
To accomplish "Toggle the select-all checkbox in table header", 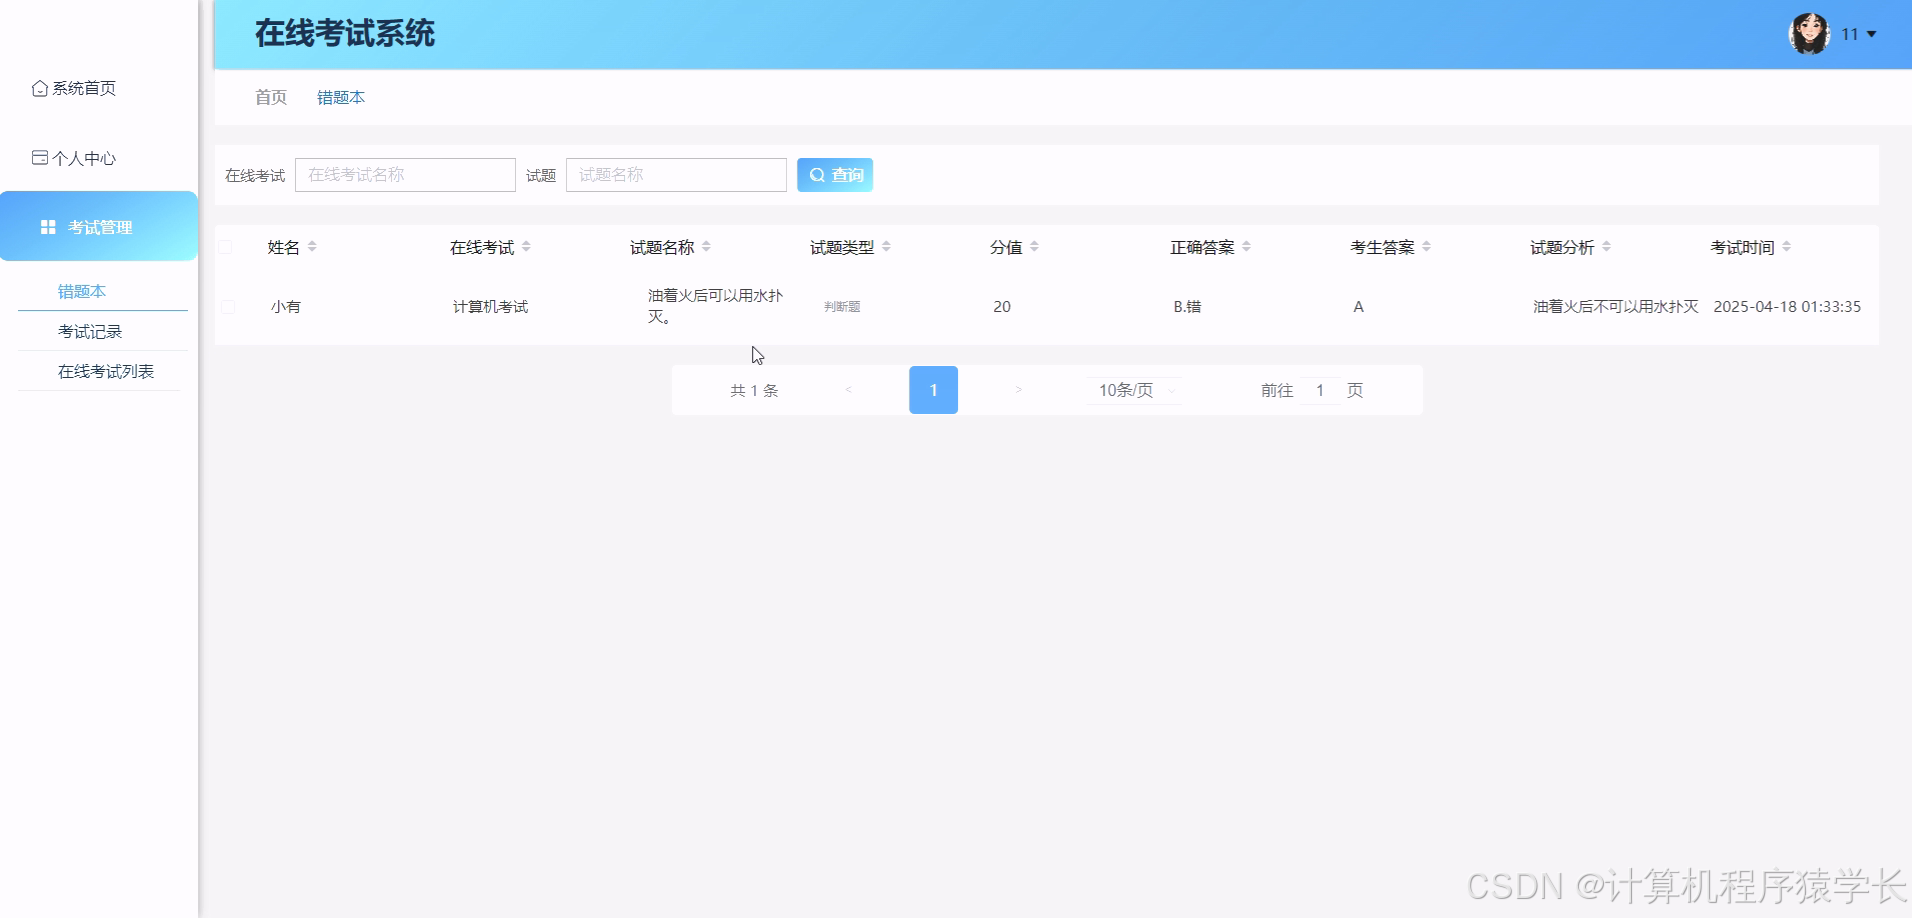I will [226, 246].
